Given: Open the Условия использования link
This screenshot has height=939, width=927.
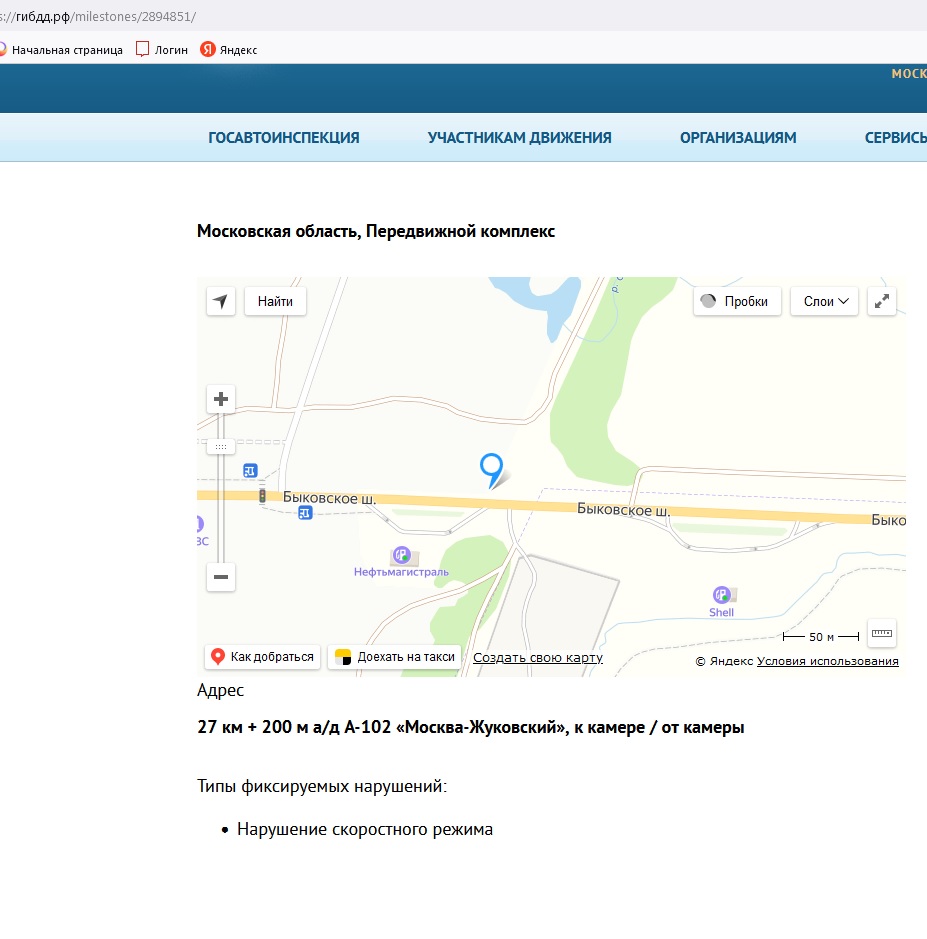Looking at the screenshot, I should [x=827, y=661].
